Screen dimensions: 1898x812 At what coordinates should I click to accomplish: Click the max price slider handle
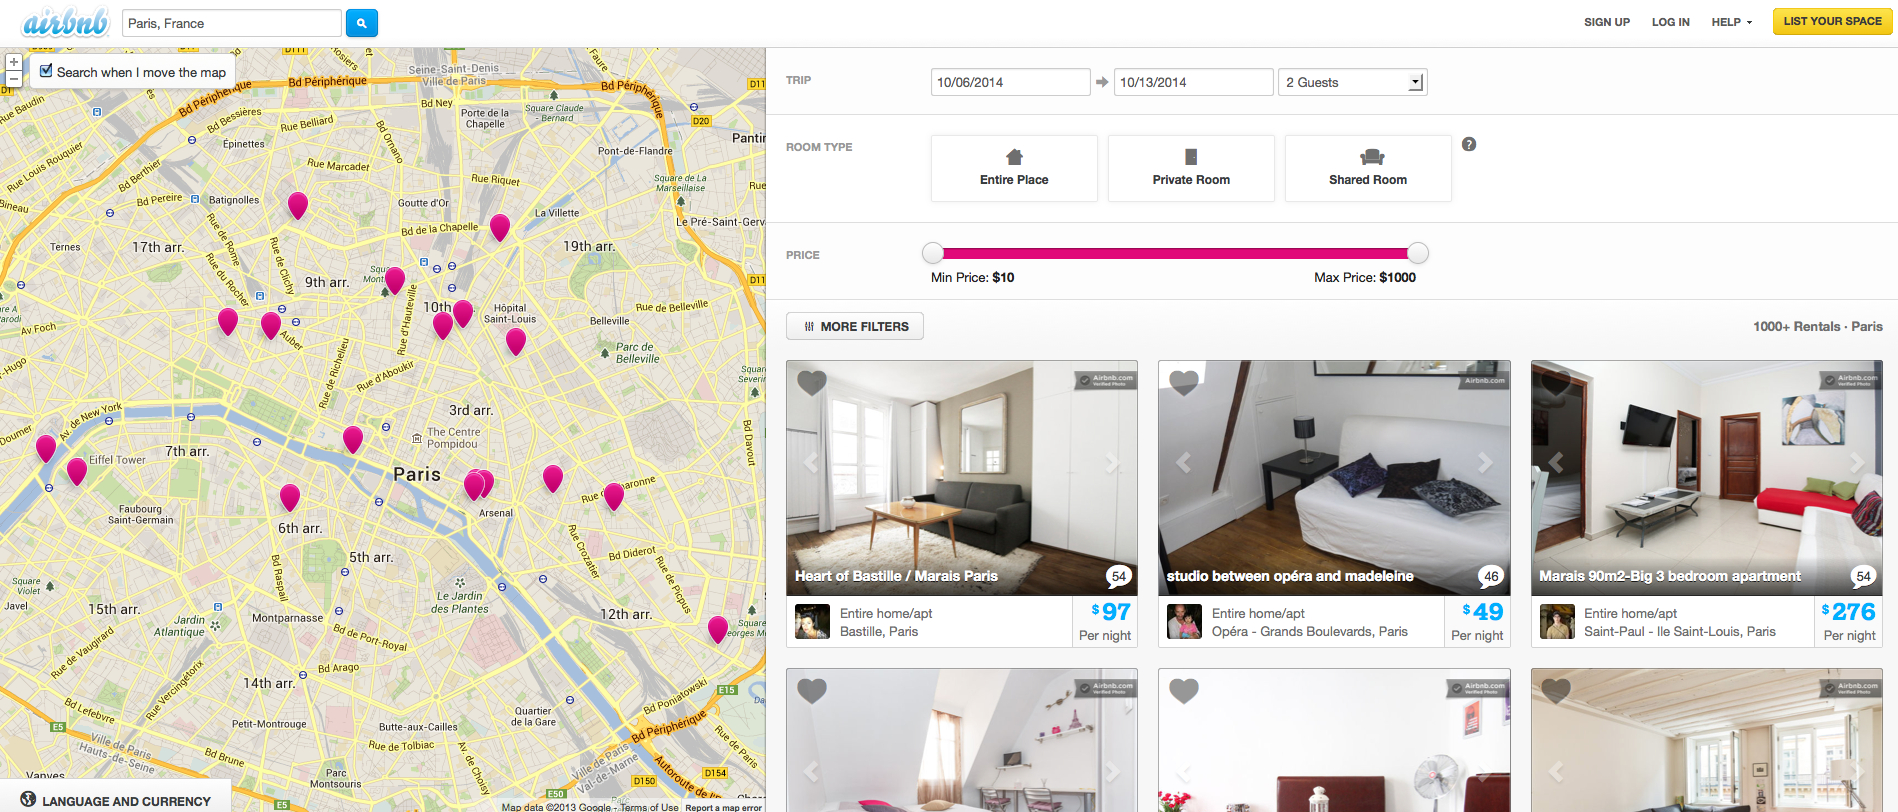[1417, 253]
